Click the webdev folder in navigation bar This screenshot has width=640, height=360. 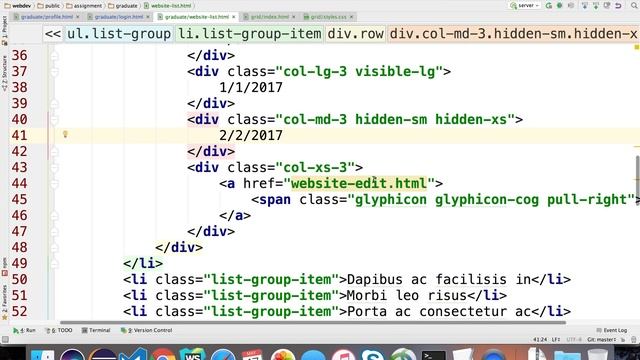[x=18, y=6]
